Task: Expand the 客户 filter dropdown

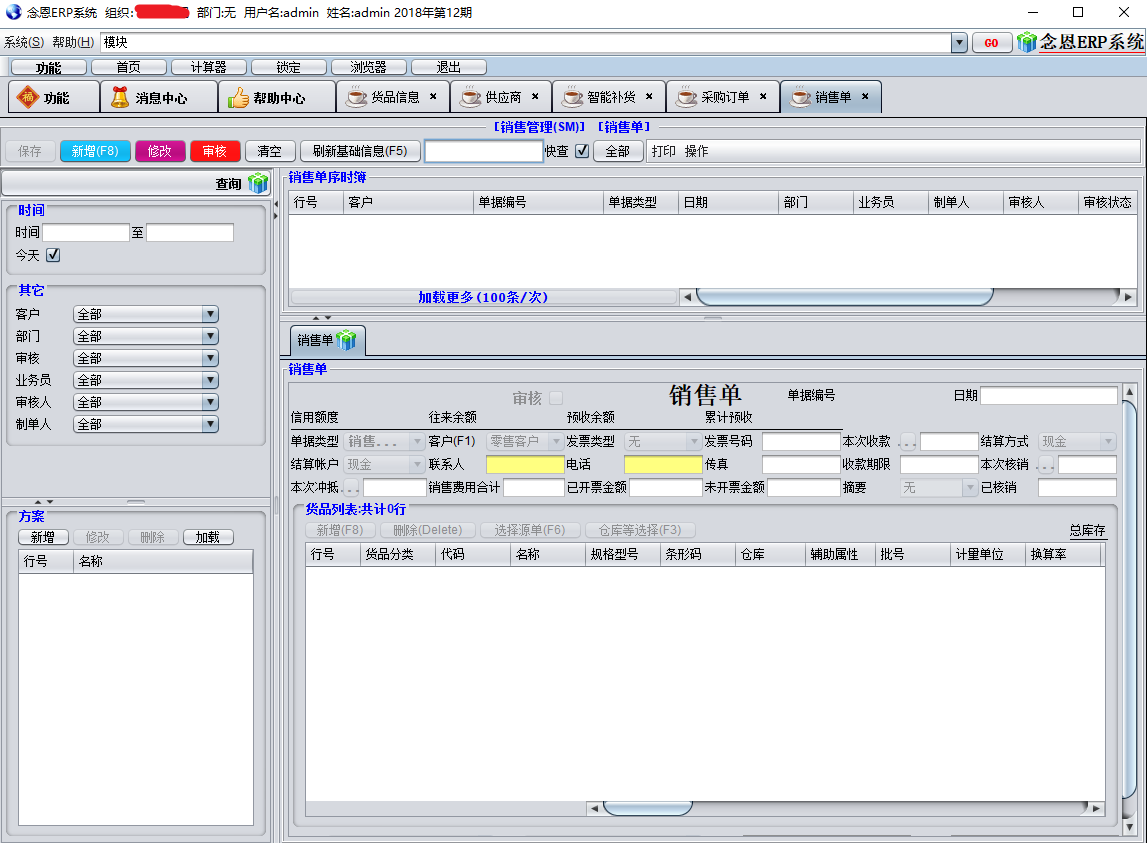Action: tap(210, 314)
